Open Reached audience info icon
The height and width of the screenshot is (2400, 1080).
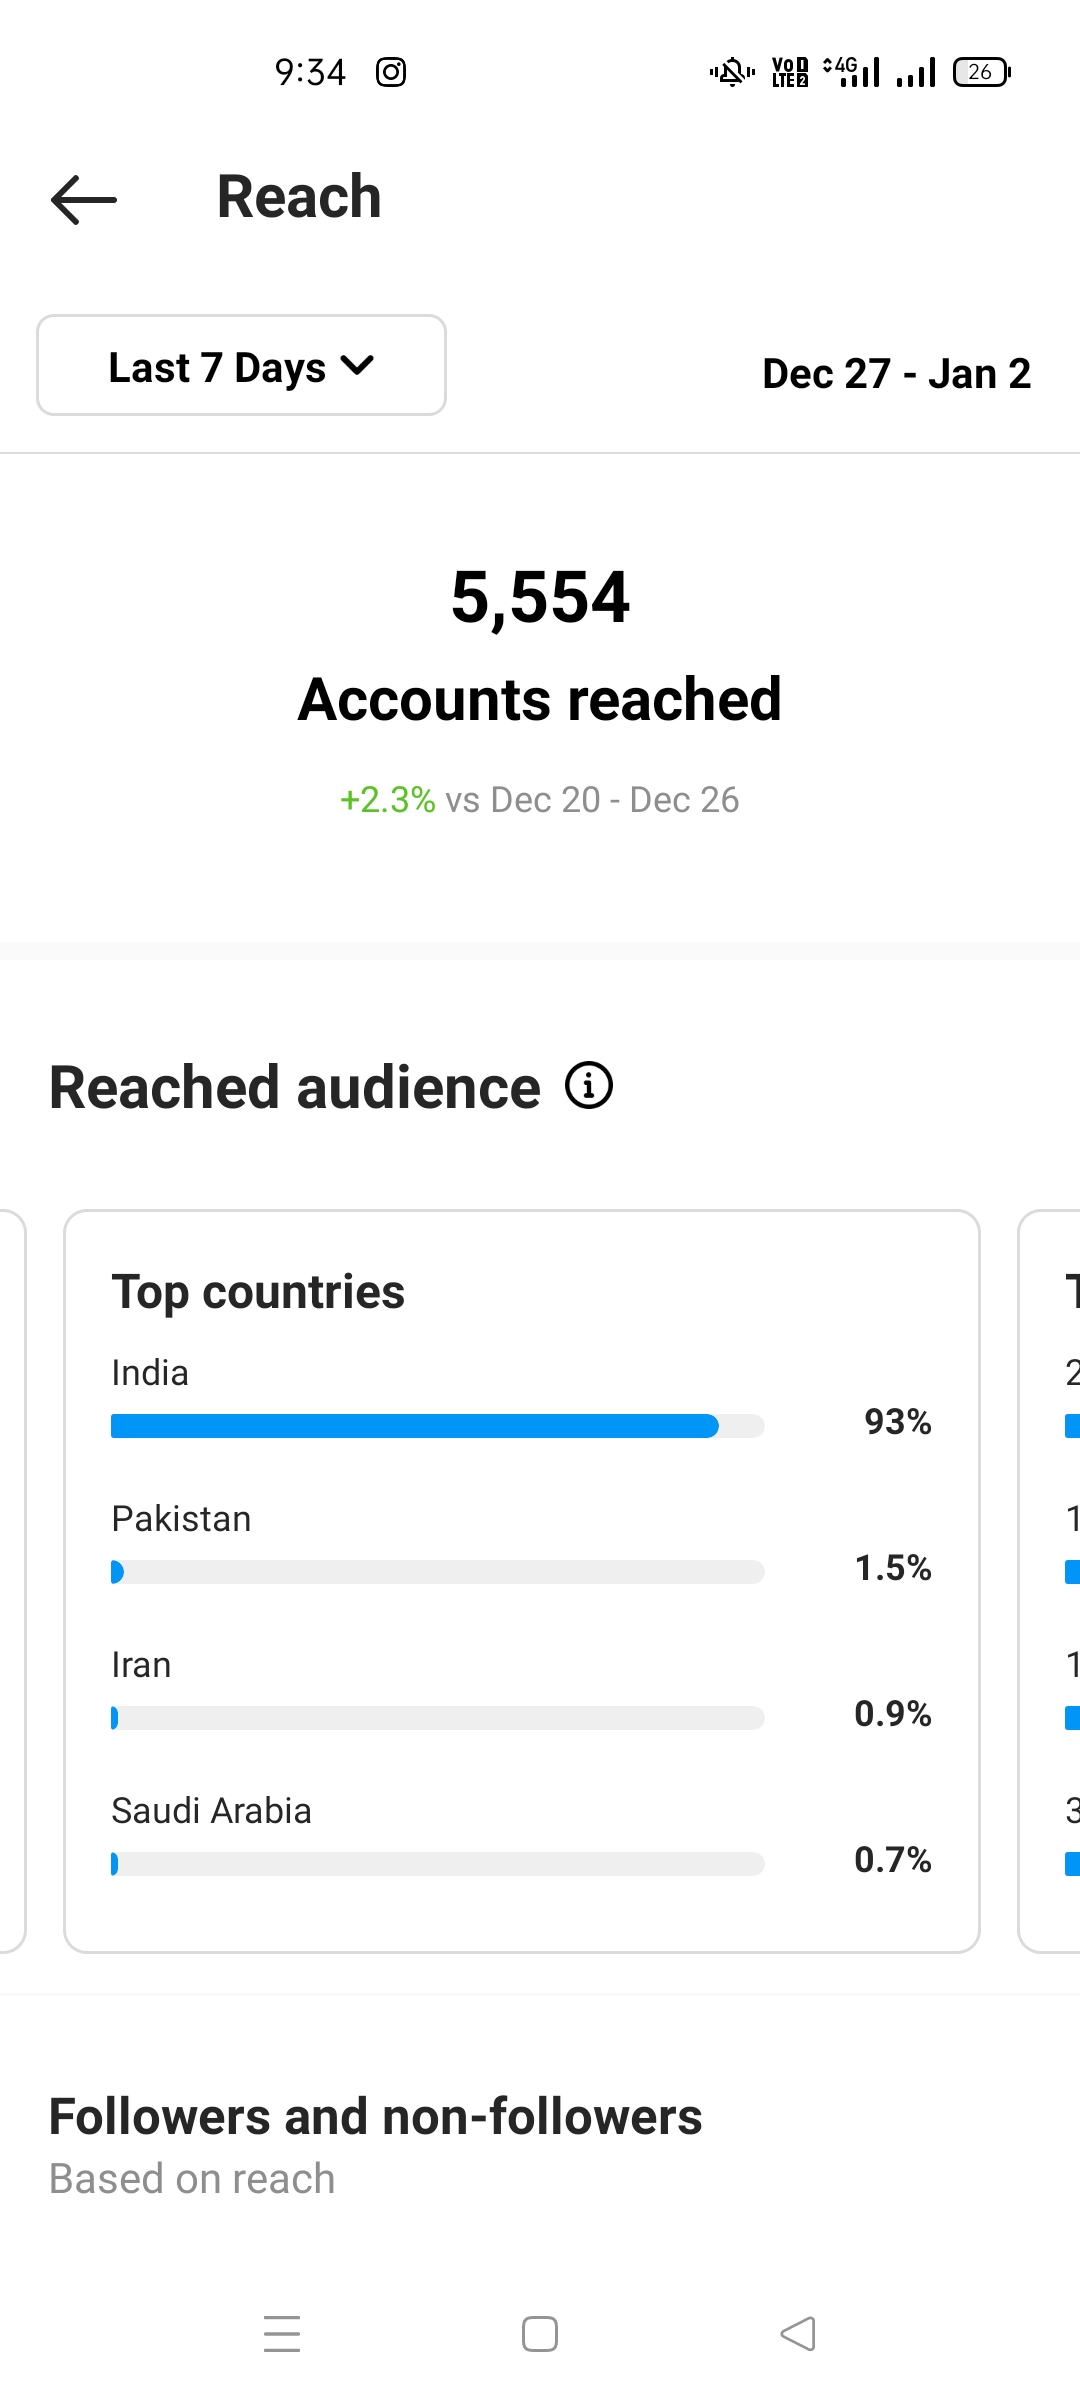click(589, 1086)
